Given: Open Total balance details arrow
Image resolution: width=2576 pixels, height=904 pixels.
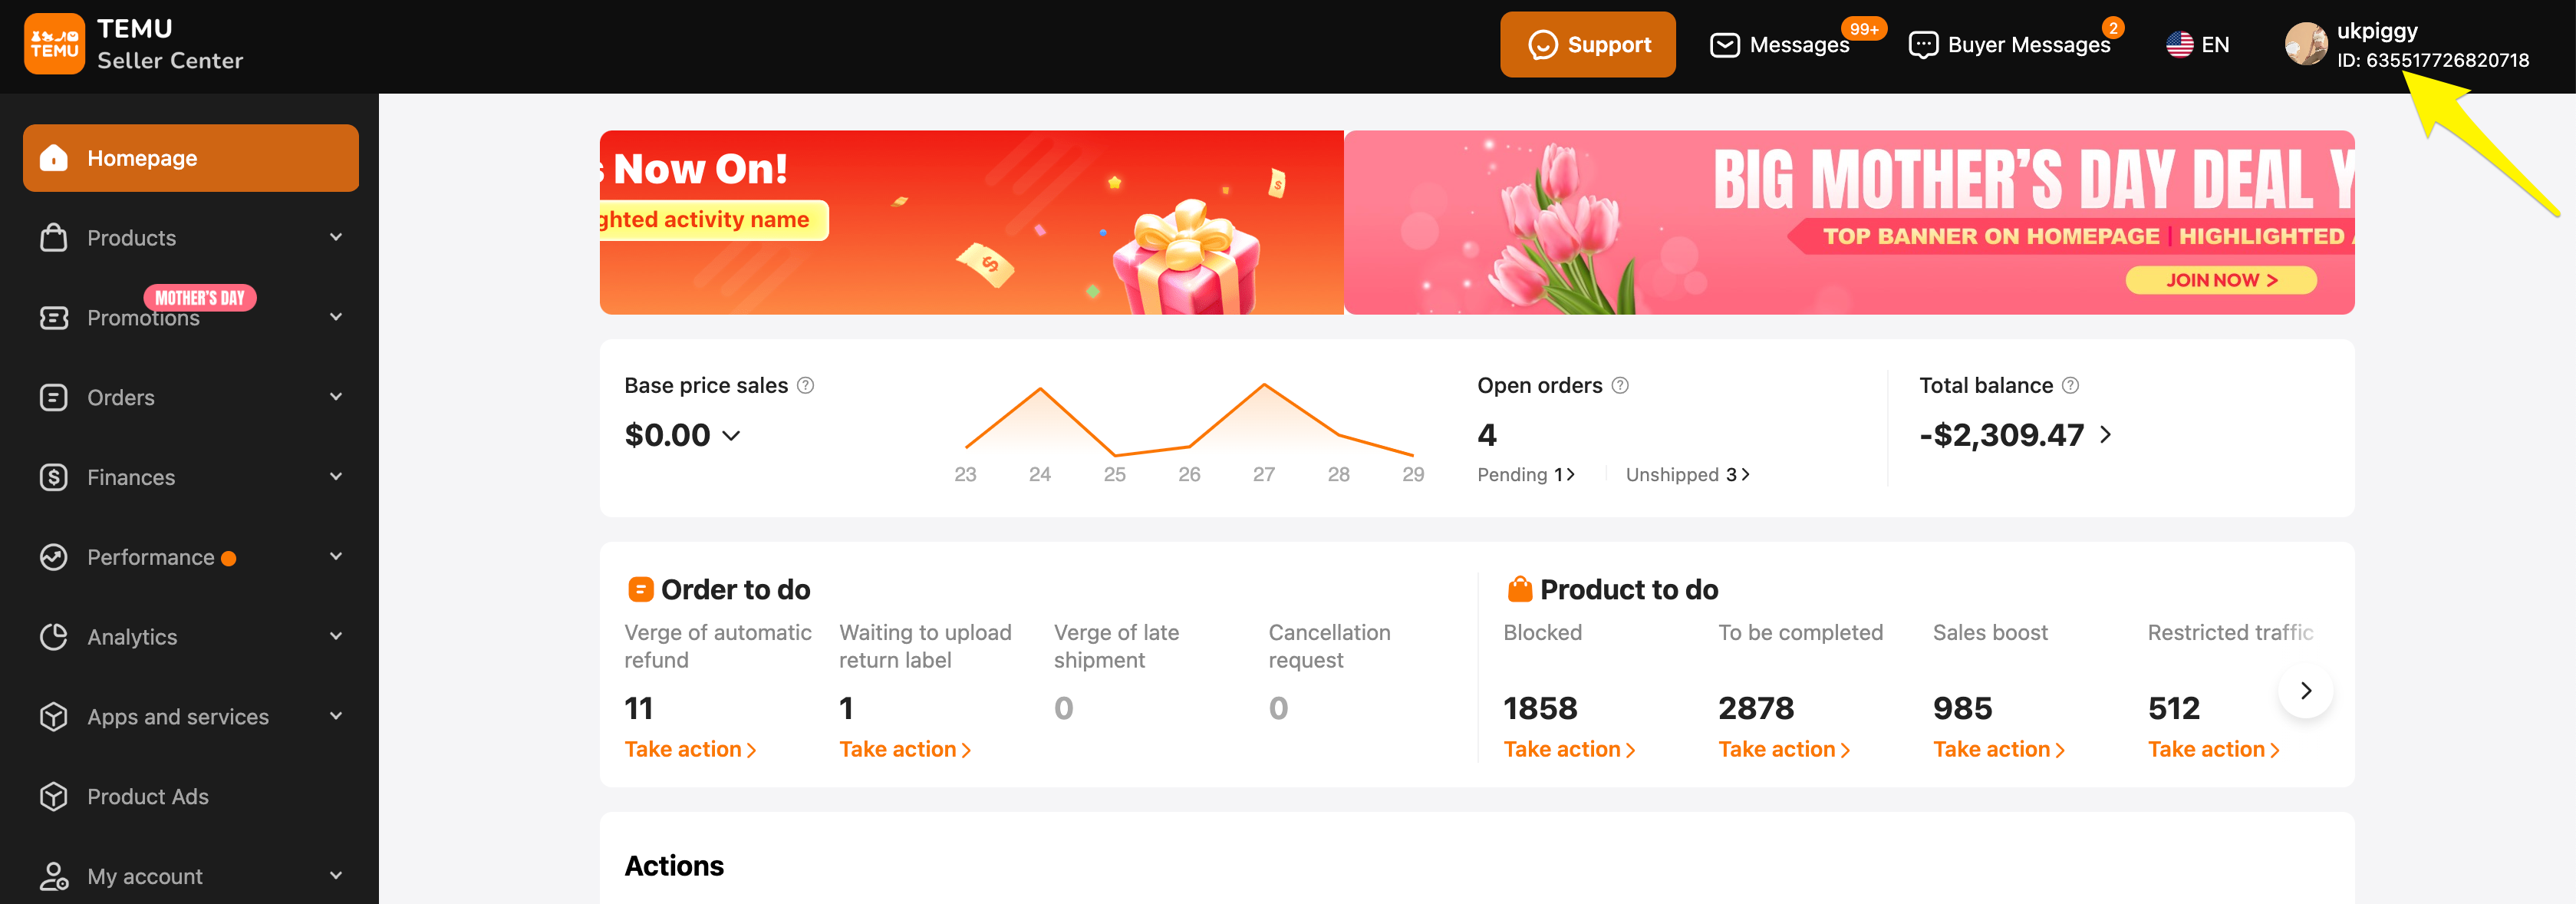Looking at the screenshot, I should point(2105,435).
